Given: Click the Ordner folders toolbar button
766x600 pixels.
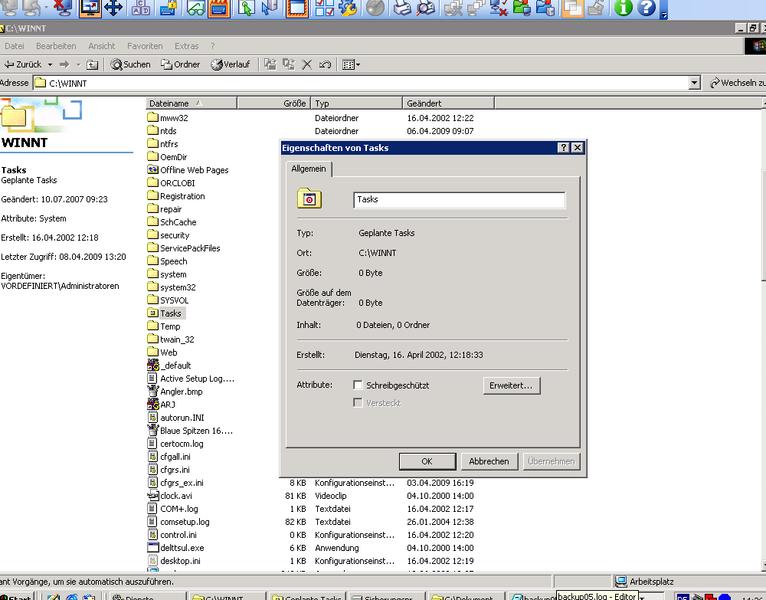Looking at the screenshot, I should click(180, 64).
